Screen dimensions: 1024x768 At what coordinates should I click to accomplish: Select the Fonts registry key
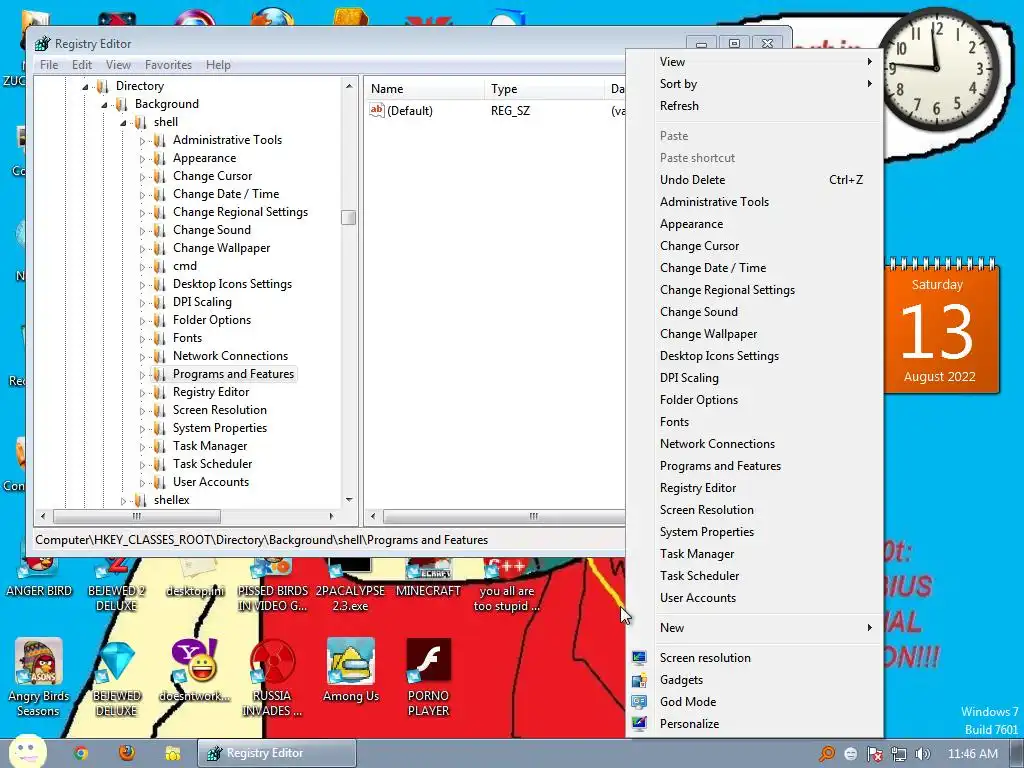187,338
